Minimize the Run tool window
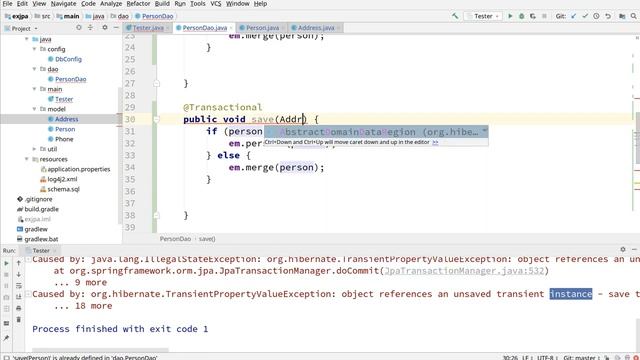 click(x=634, y=249)
